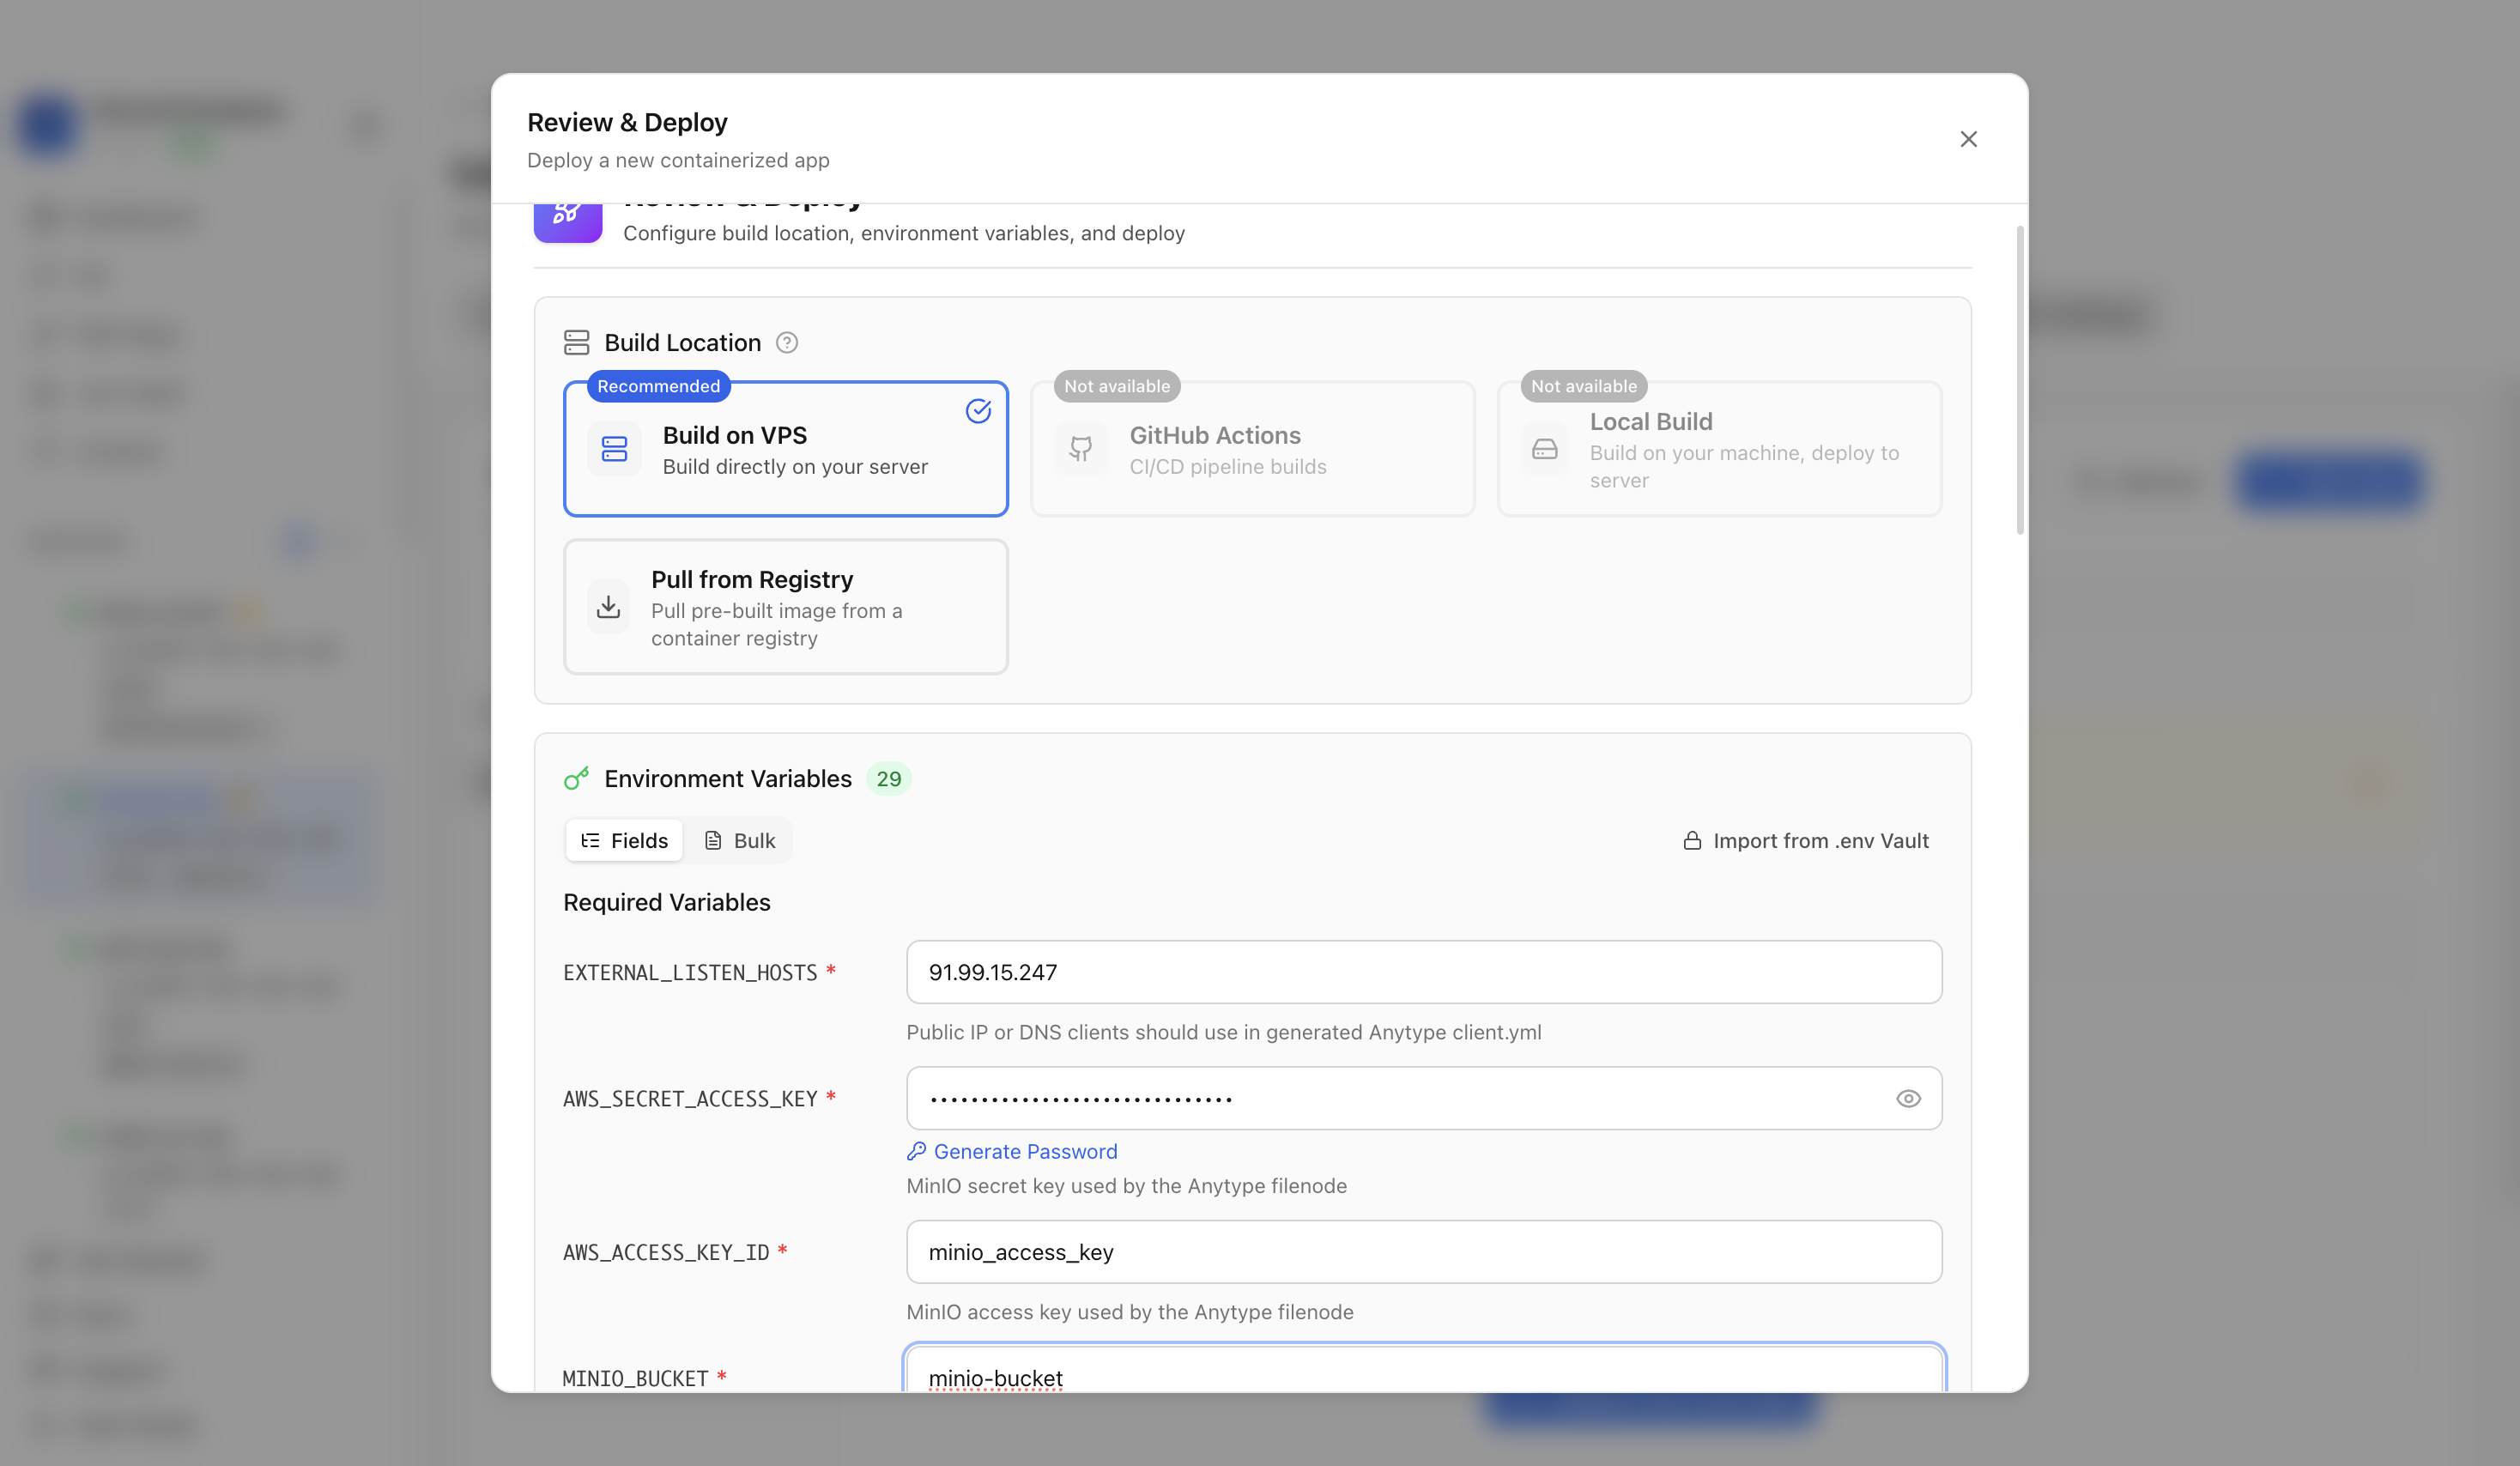This screenshot has width=2520, height=1466.
Task: Click the Generate Password link
Action: click(1012, 1152)
